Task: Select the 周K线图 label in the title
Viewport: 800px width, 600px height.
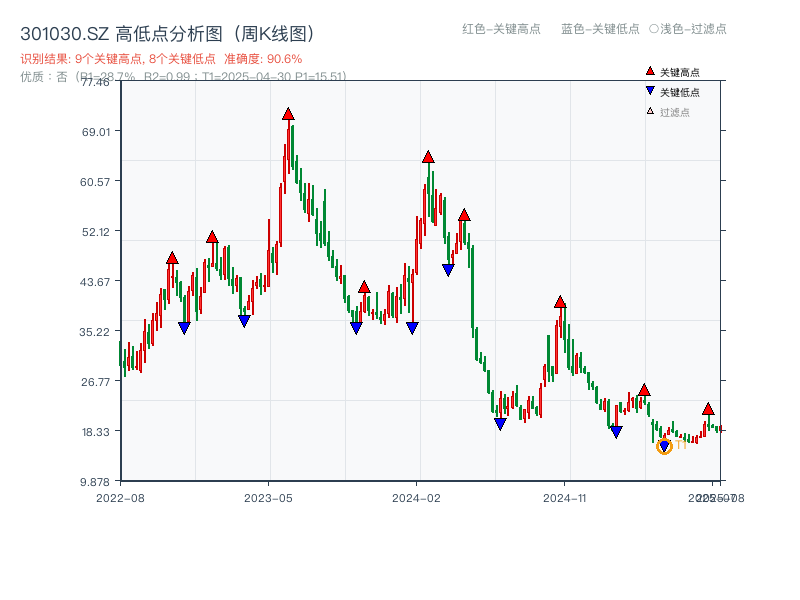Action: coord(275,31)
